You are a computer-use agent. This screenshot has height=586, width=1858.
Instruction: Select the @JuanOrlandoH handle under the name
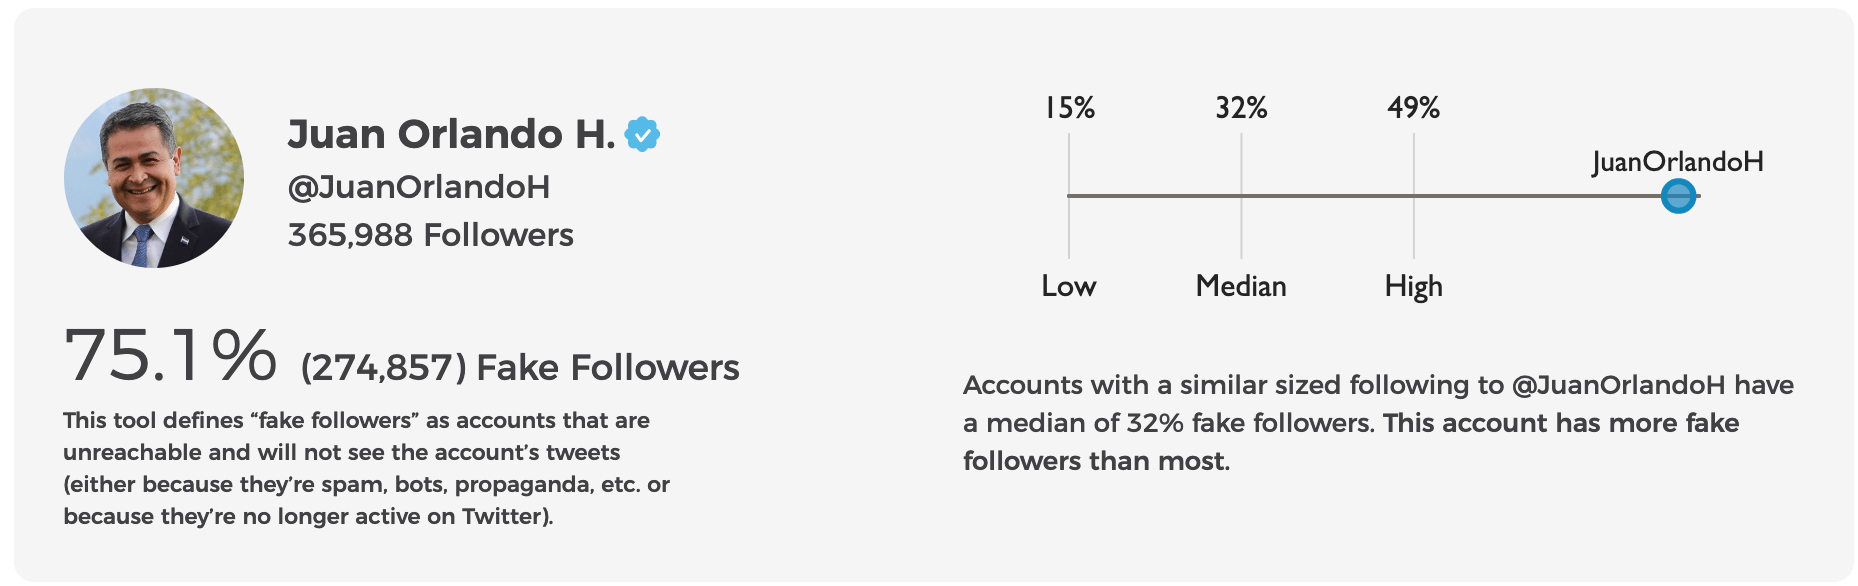[x=419, y=187]
